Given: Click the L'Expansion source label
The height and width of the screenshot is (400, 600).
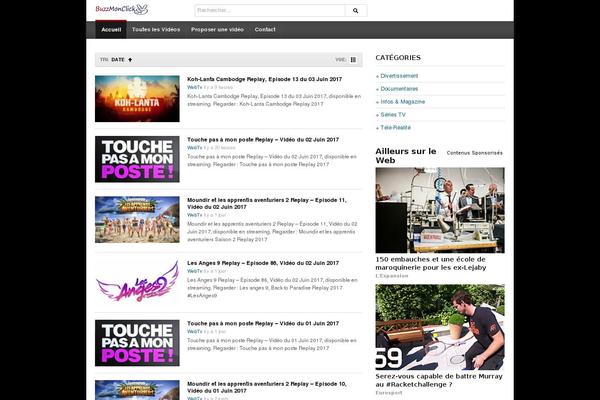Looking at the screenshot, I should coord(392,276).
